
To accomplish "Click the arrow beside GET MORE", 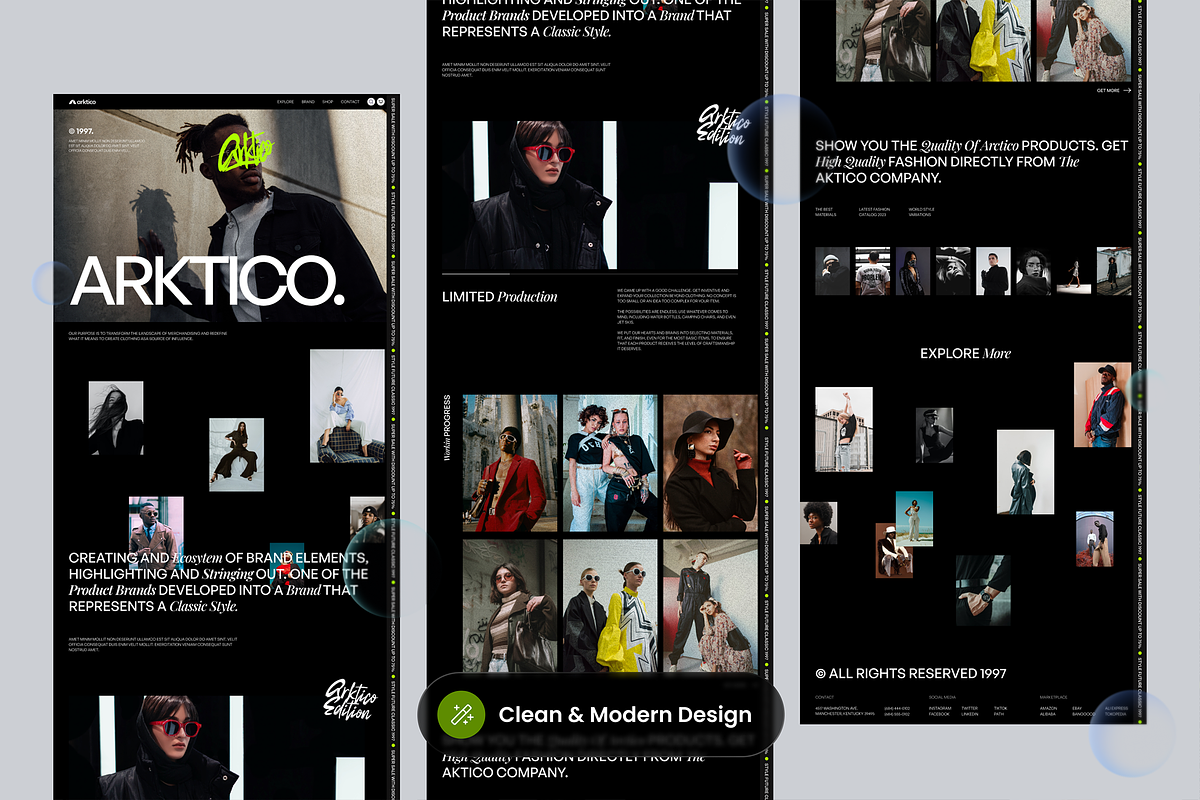I will (x=1127, y=90).
